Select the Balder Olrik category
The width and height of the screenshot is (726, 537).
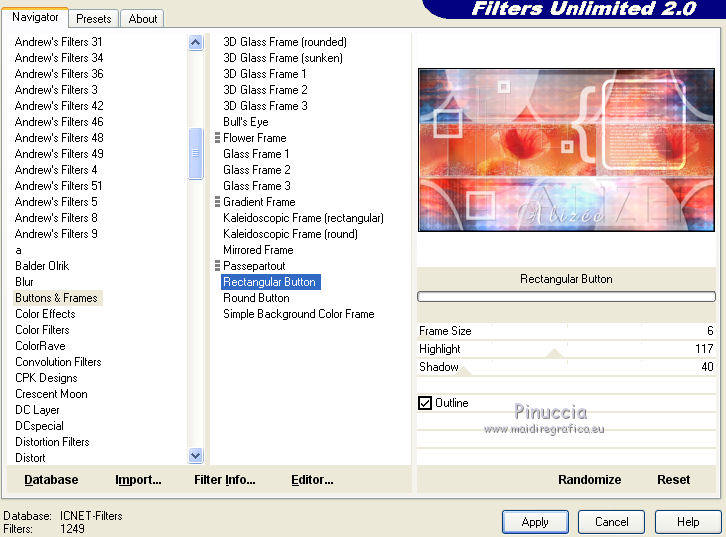tap(42, 266)
